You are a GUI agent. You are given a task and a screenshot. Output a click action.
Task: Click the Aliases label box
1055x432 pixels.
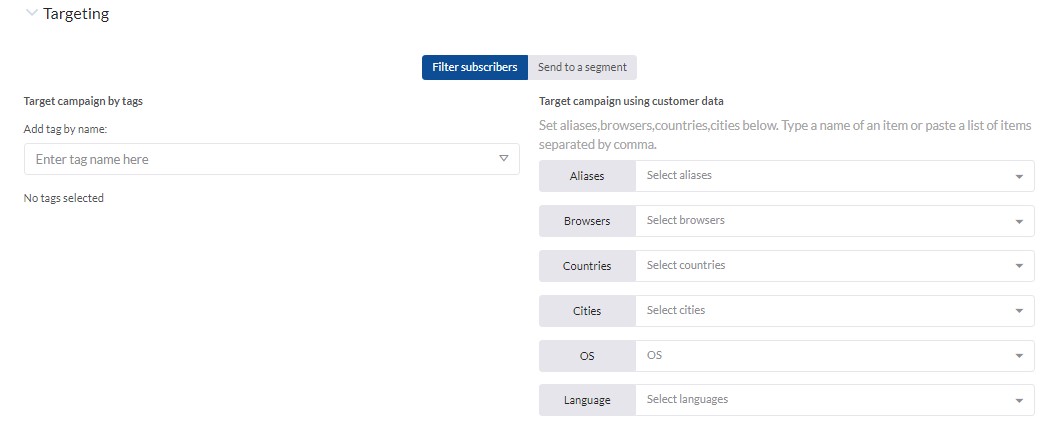coord(587,176)
